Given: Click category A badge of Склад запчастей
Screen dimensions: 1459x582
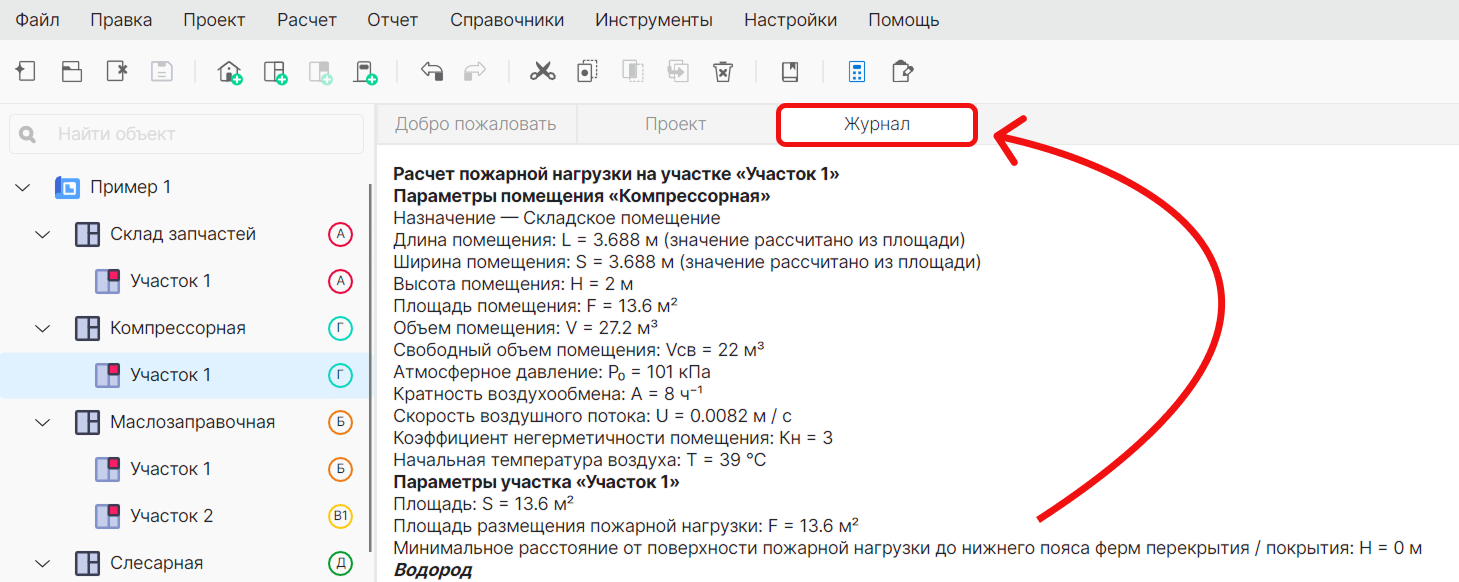Looking at the screenshot, I should click(x=341, y=234).
